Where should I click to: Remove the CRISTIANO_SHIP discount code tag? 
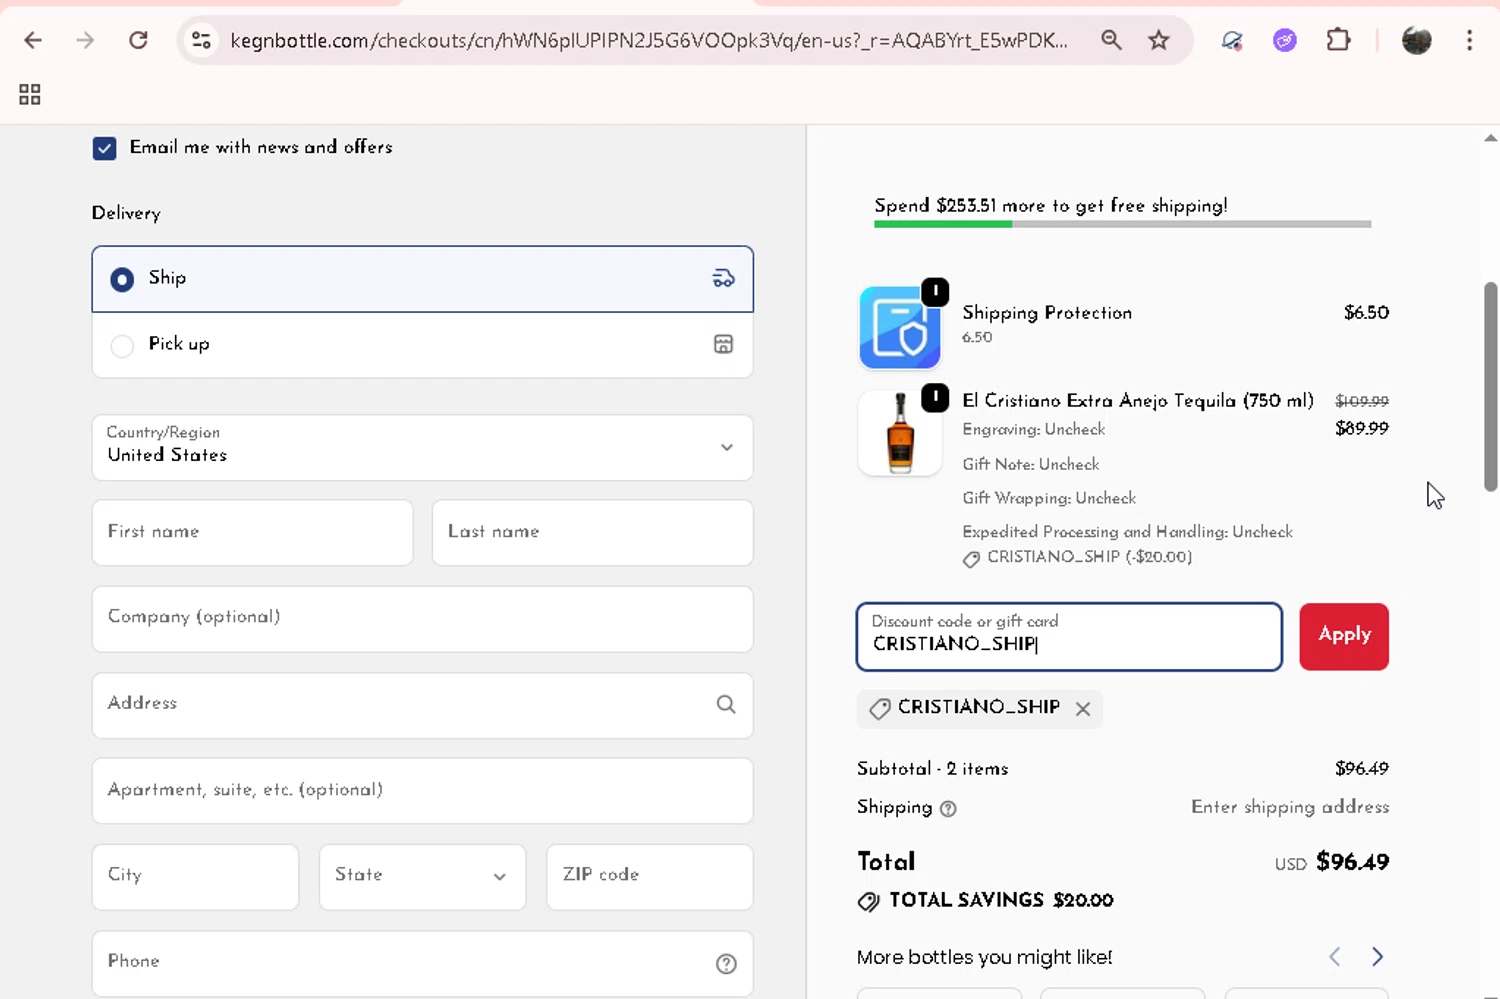click(x=1083, y=709)
